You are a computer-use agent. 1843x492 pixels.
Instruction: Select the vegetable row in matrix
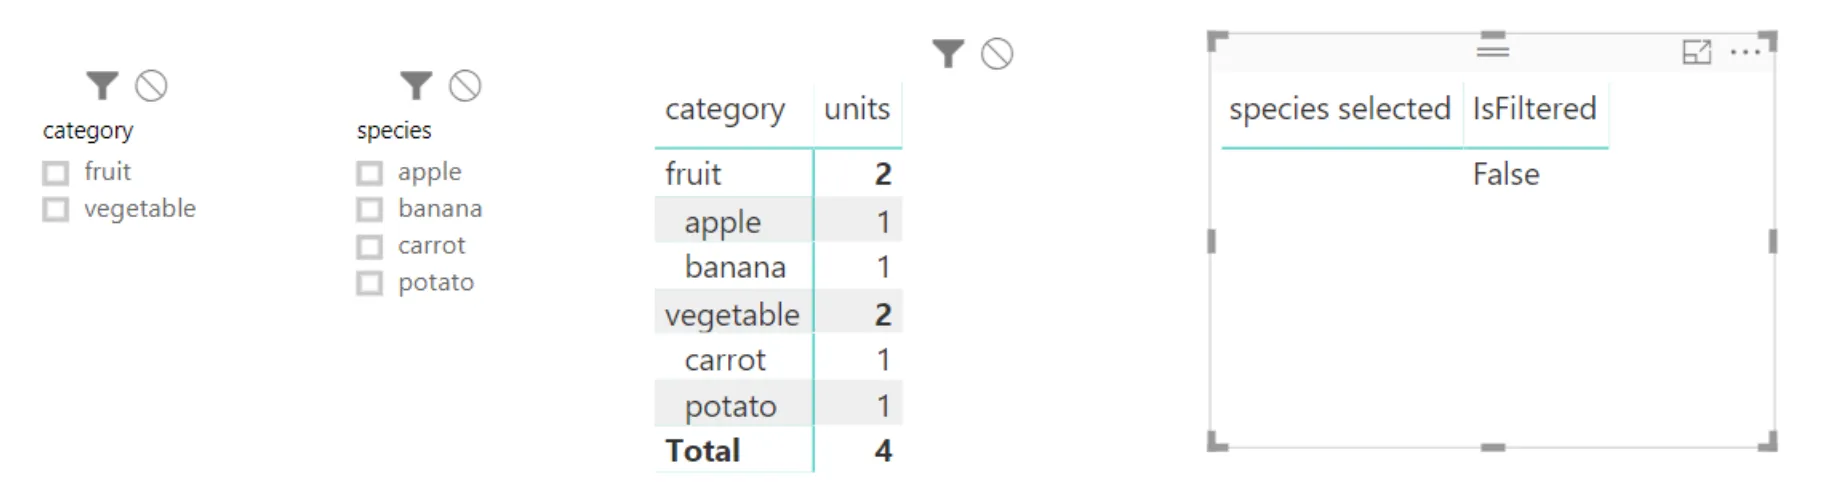tap(732, 315)
